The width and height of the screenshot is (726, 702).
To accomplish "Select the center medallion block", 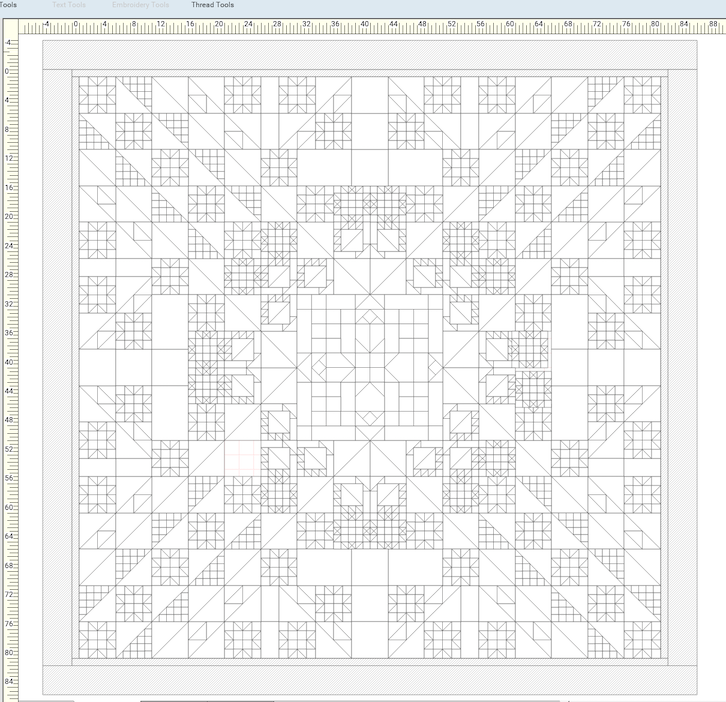I will pos(369,368).
